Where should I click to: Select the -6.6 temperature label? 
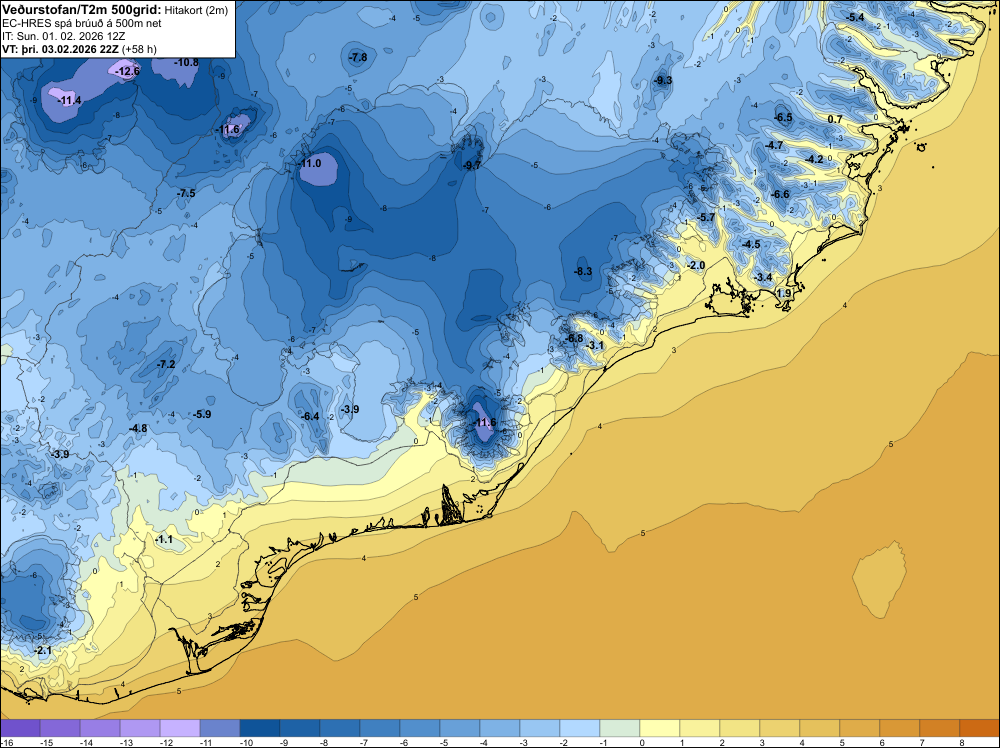(780, 195)
